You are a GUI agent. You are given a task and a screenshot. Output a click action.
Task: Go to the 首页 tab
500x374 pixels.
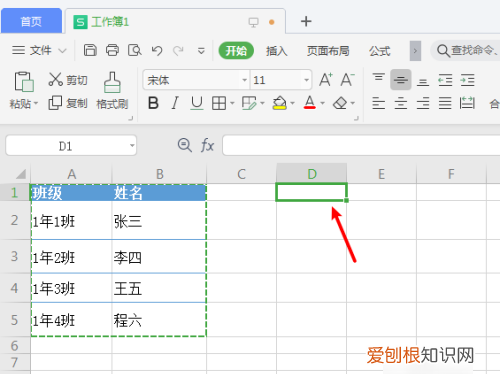[x=31, y=21]
